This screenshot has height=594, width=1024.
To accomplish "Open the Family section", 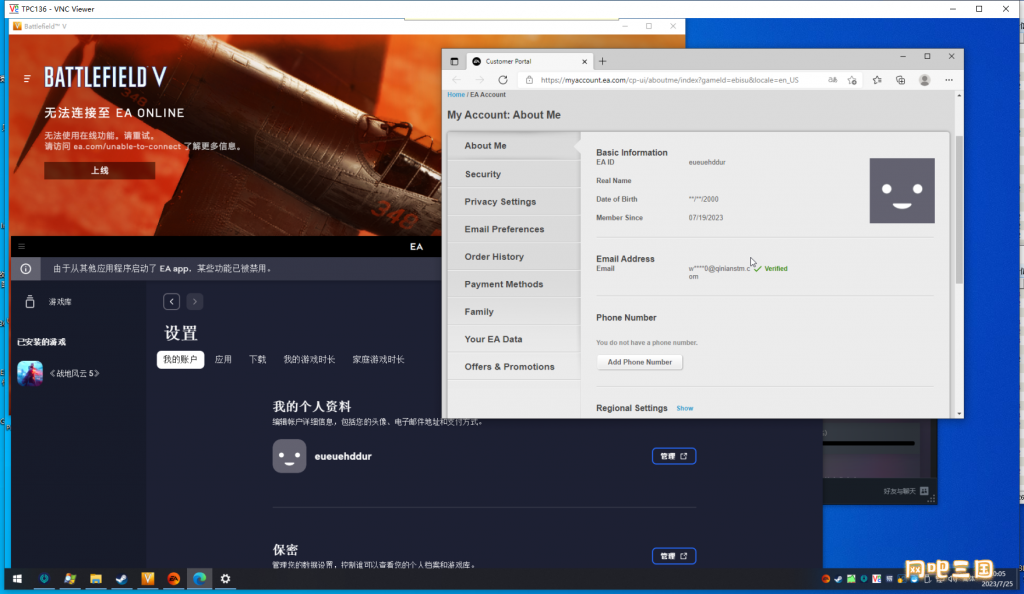I will [x=514, y=311].
